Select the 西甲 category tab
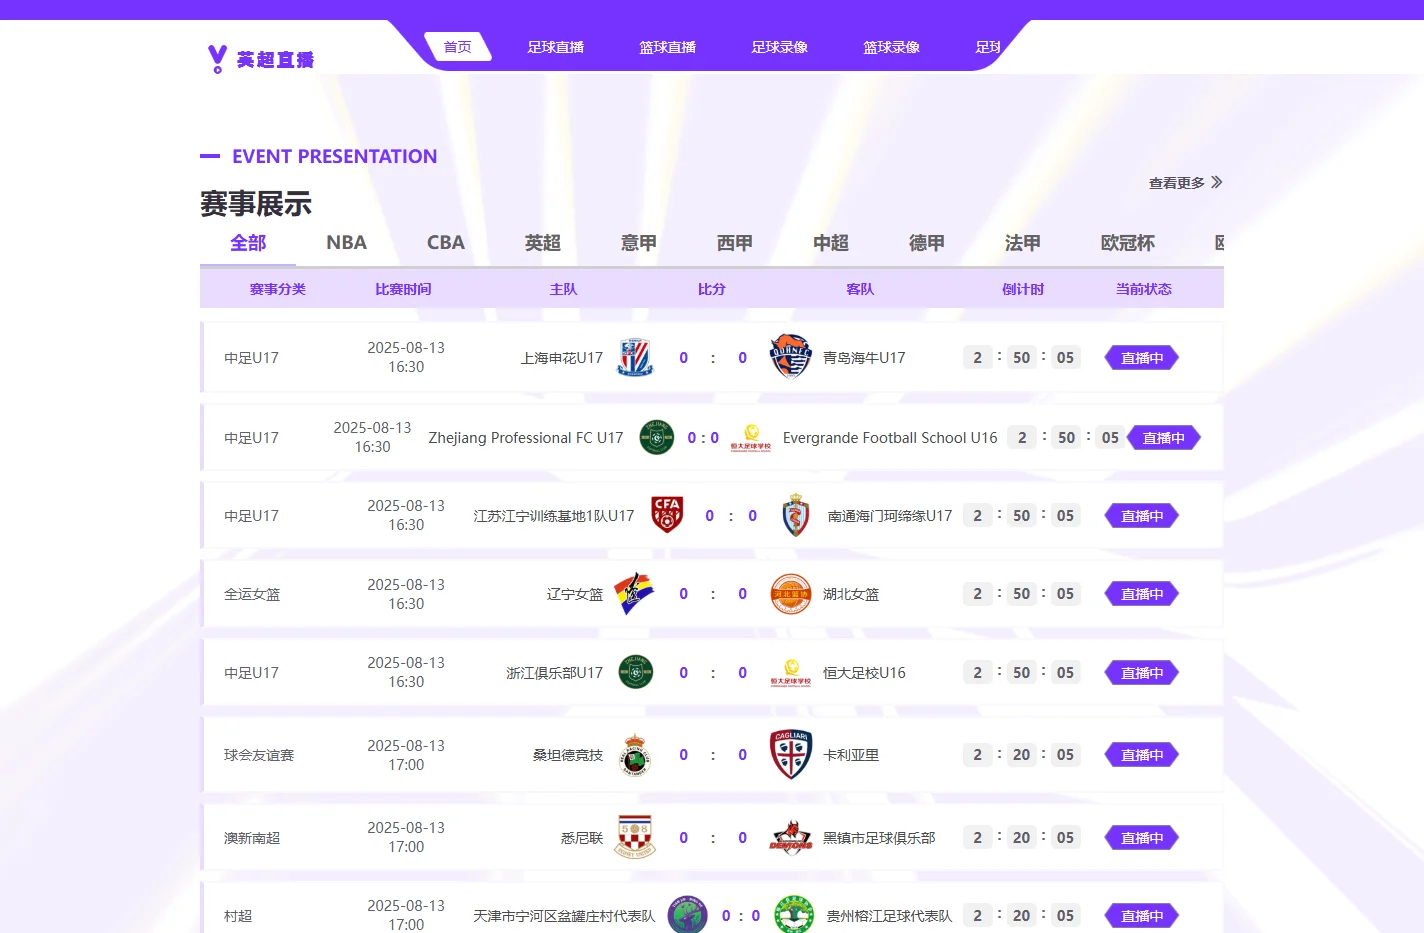The width and height of the screenshot is (1424, 933). 735,243
